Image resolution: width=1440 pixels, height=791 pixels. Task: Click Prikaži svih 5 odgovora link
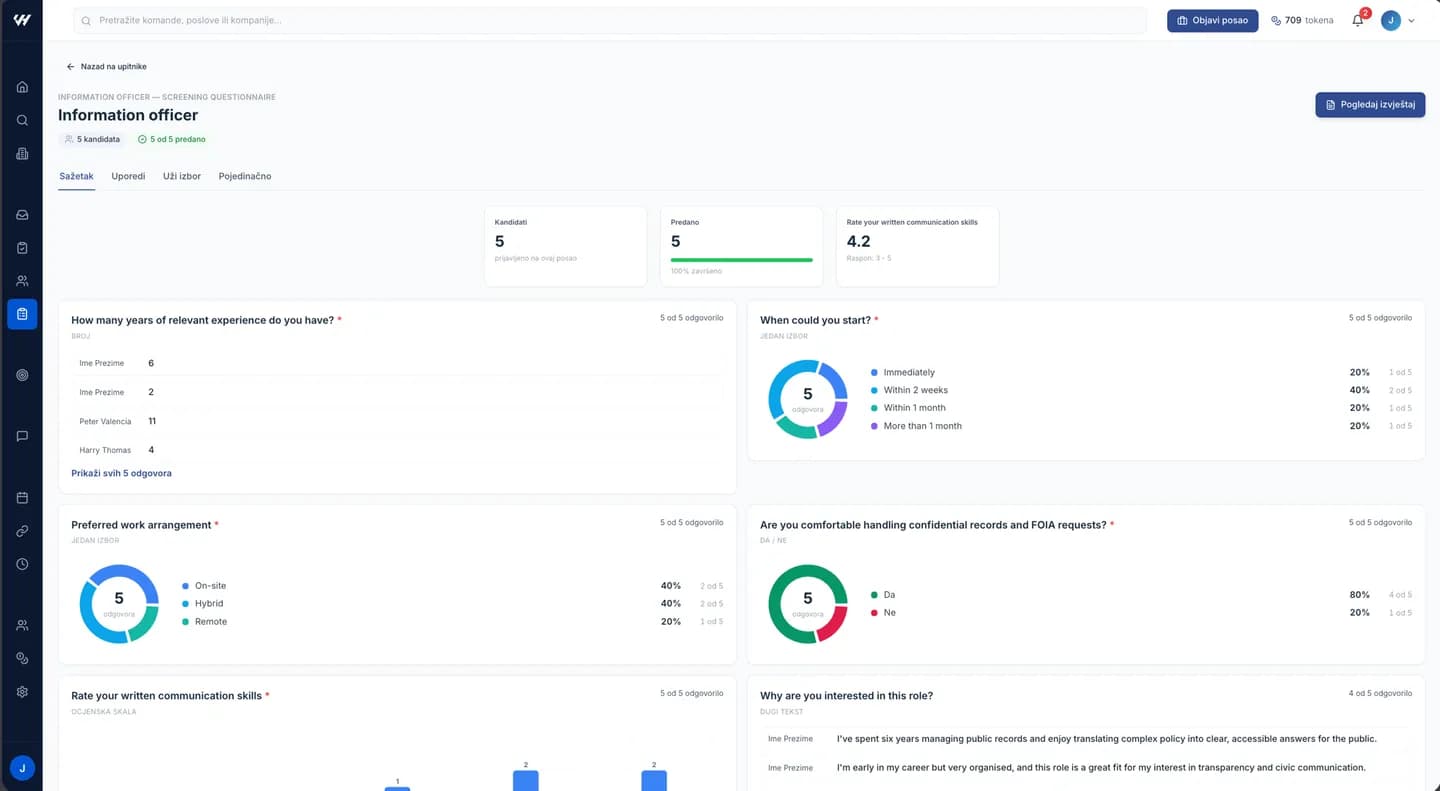click(121, 473)
